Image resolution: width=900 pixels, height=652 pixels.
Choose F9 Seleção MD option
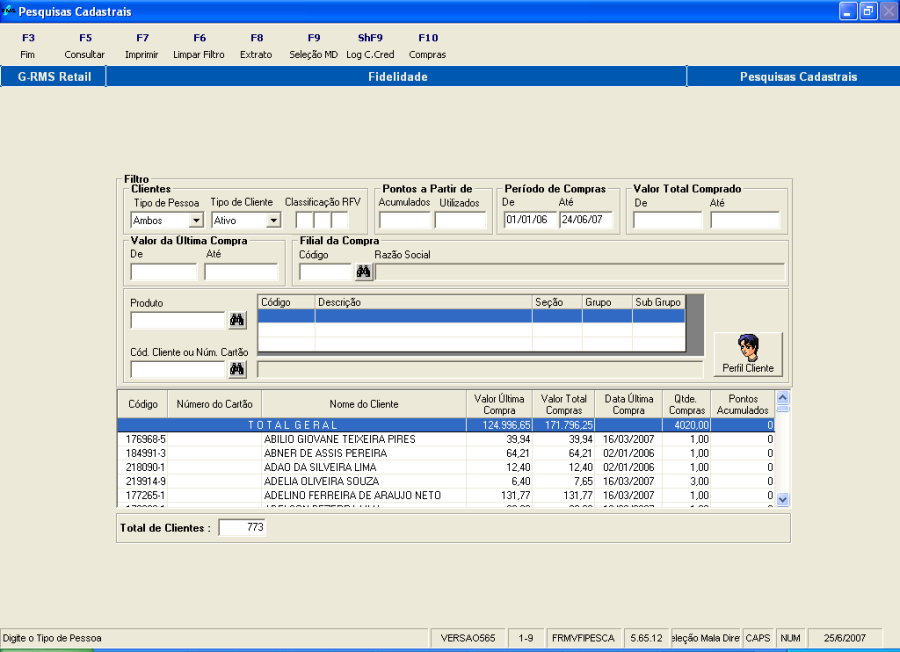313,46
